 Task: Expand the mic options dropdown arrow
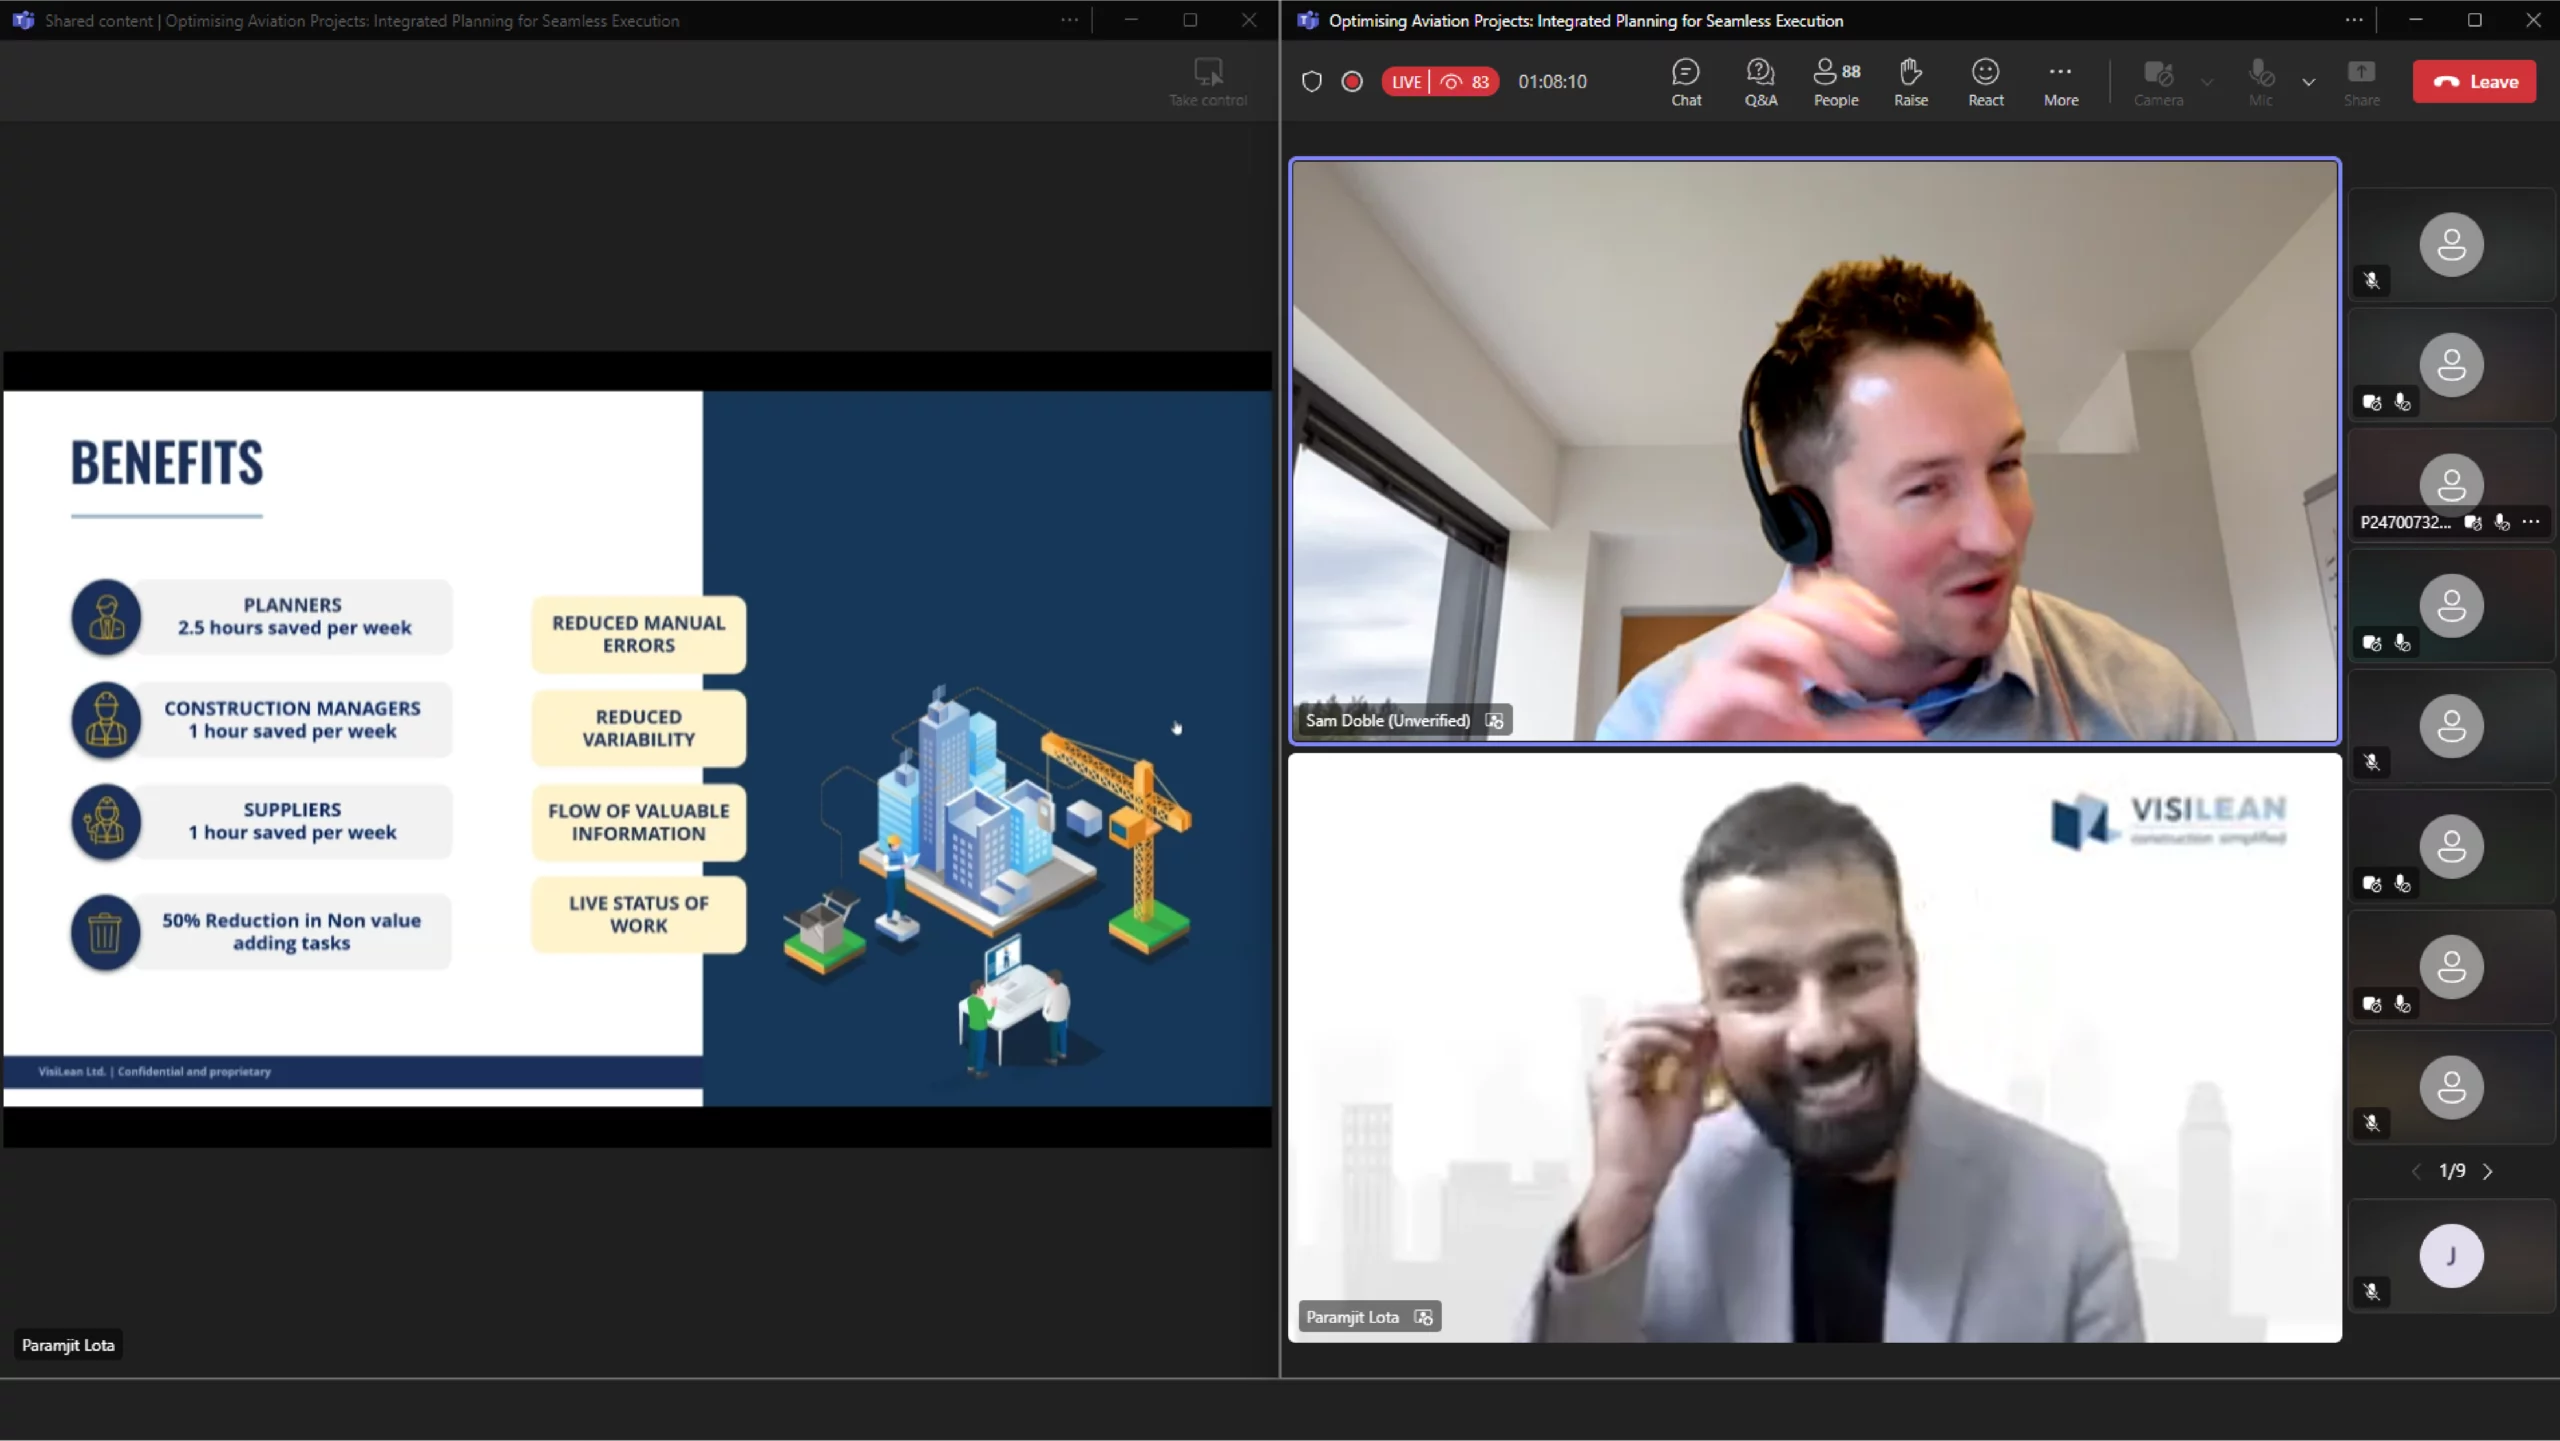coord(2309,82)
